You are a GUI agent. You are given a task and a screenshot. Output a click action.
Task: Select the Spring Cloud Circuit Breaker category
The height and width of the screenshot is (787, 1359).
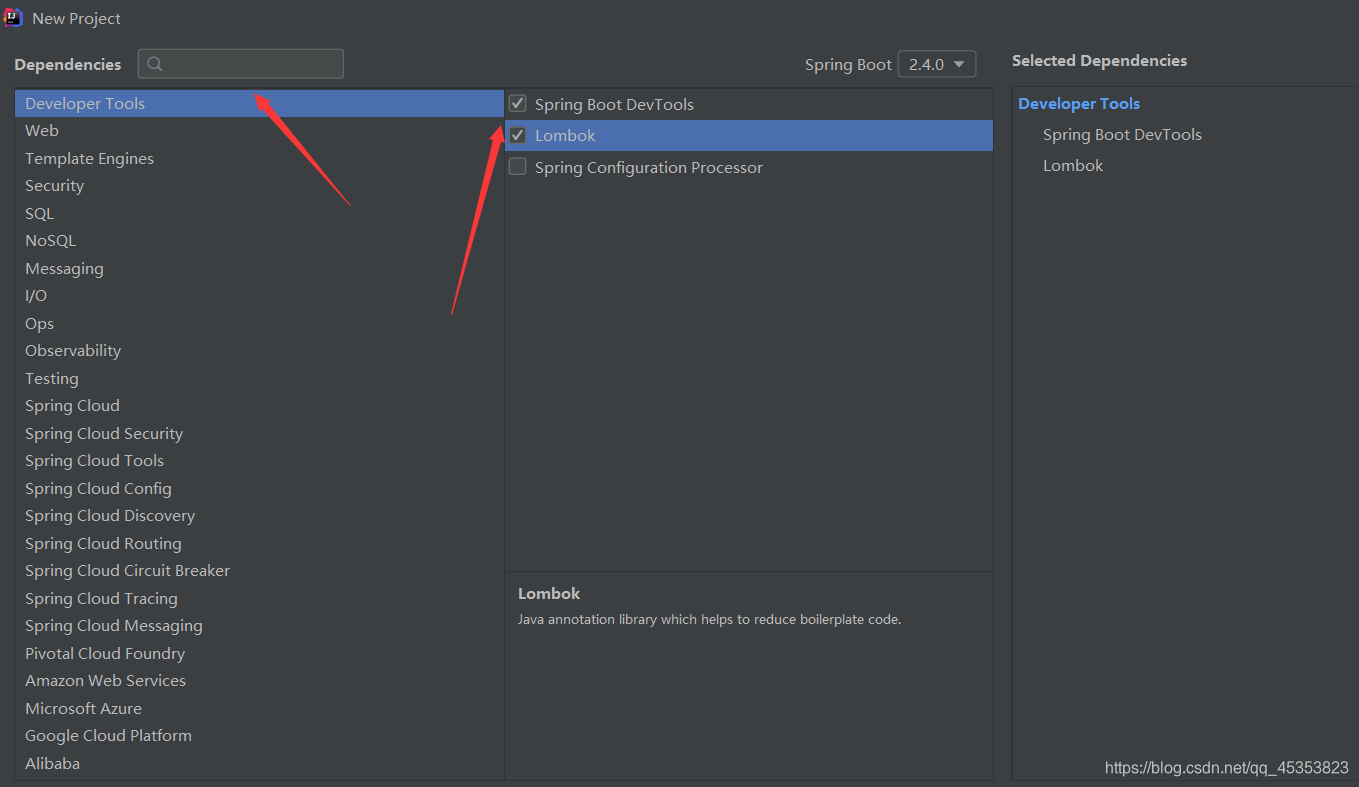coord(259,570)
